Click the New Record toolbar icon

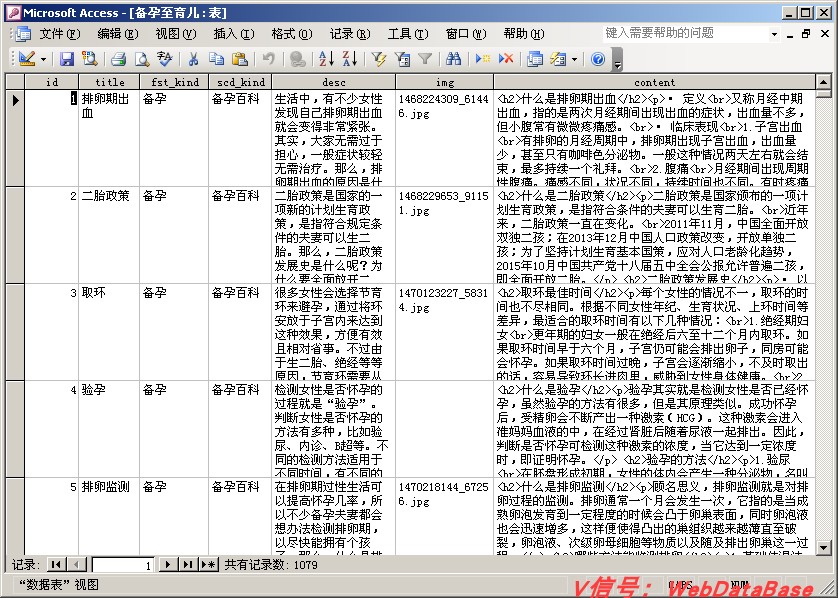[x=483, y=59]
